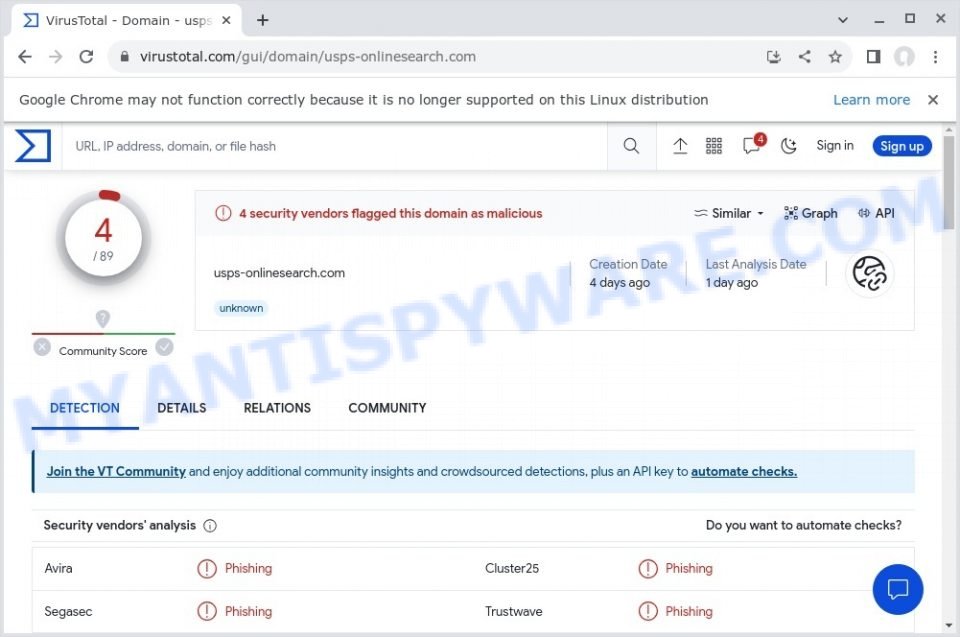Switch to the COMMUNITY tab

387,408
